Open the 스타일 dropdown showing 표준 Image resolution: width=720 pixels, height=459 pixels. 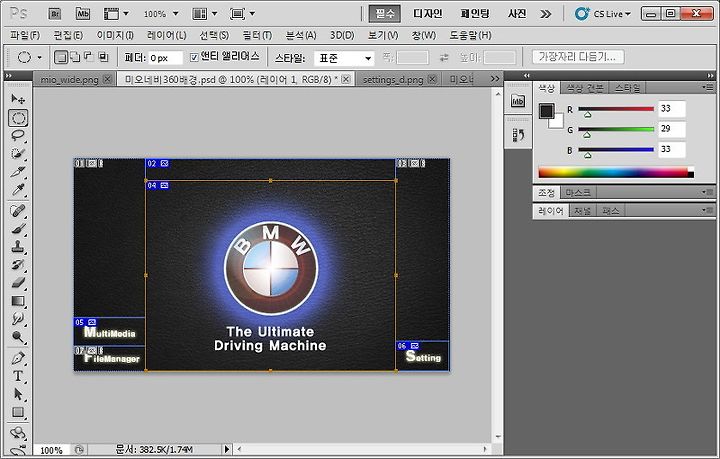[x=344, y=58]
